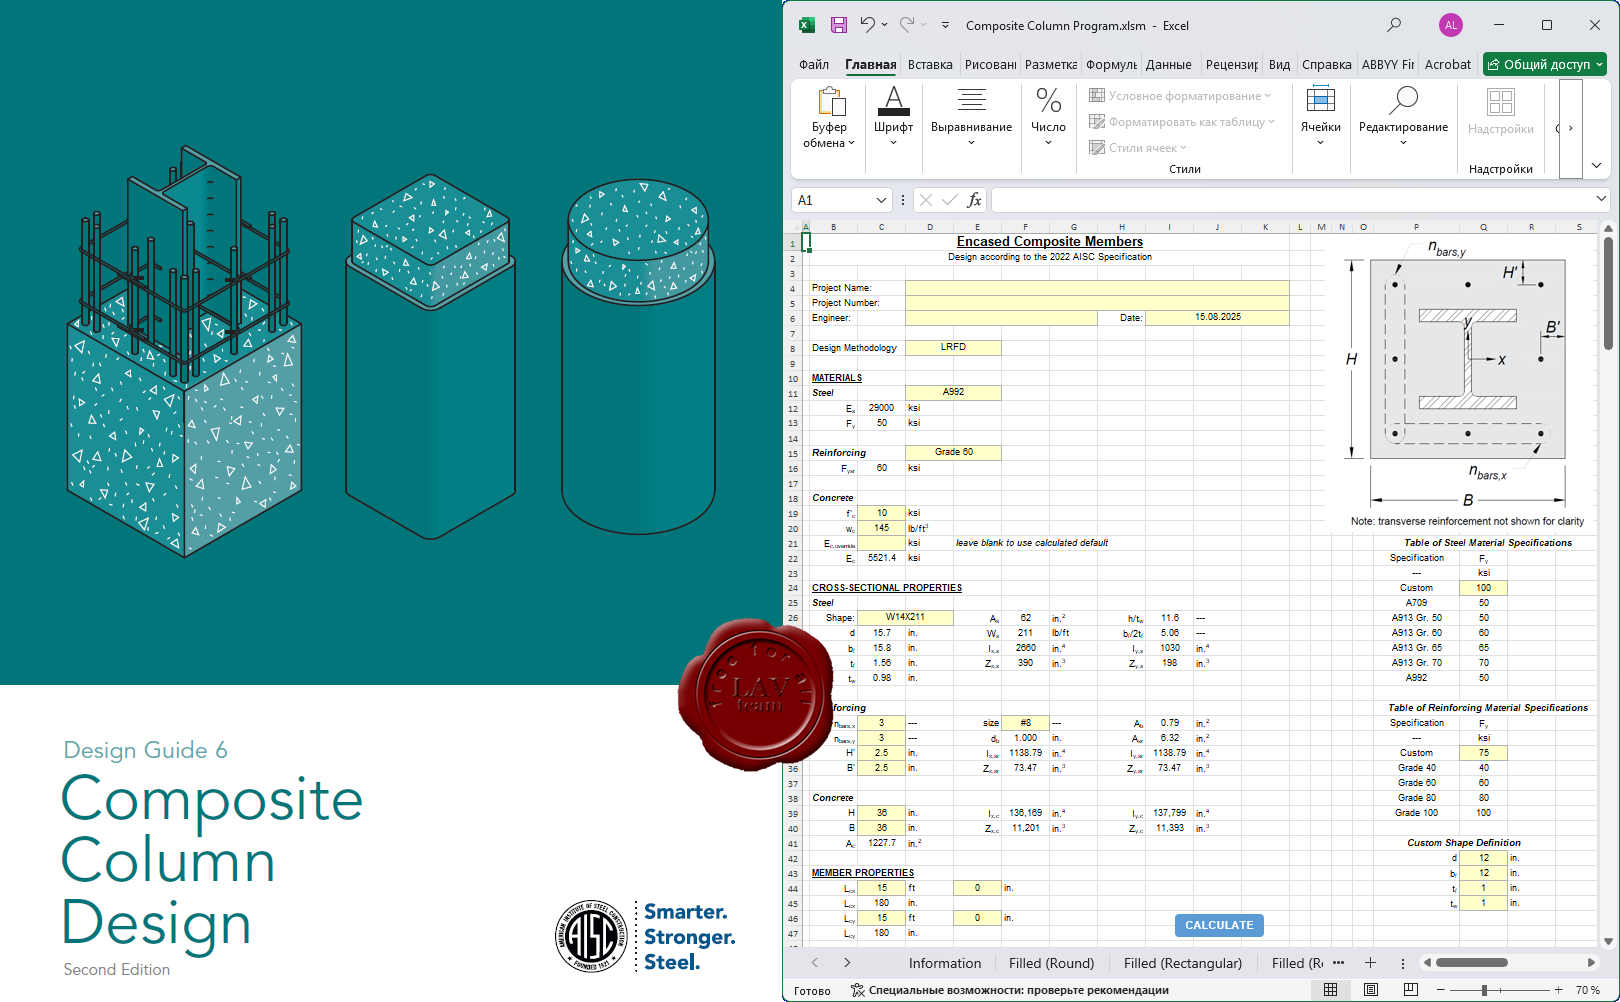This screenshot has height=1002, width=1620.
Task: Click the Project Name input cell
Action: pos(1097,288)
